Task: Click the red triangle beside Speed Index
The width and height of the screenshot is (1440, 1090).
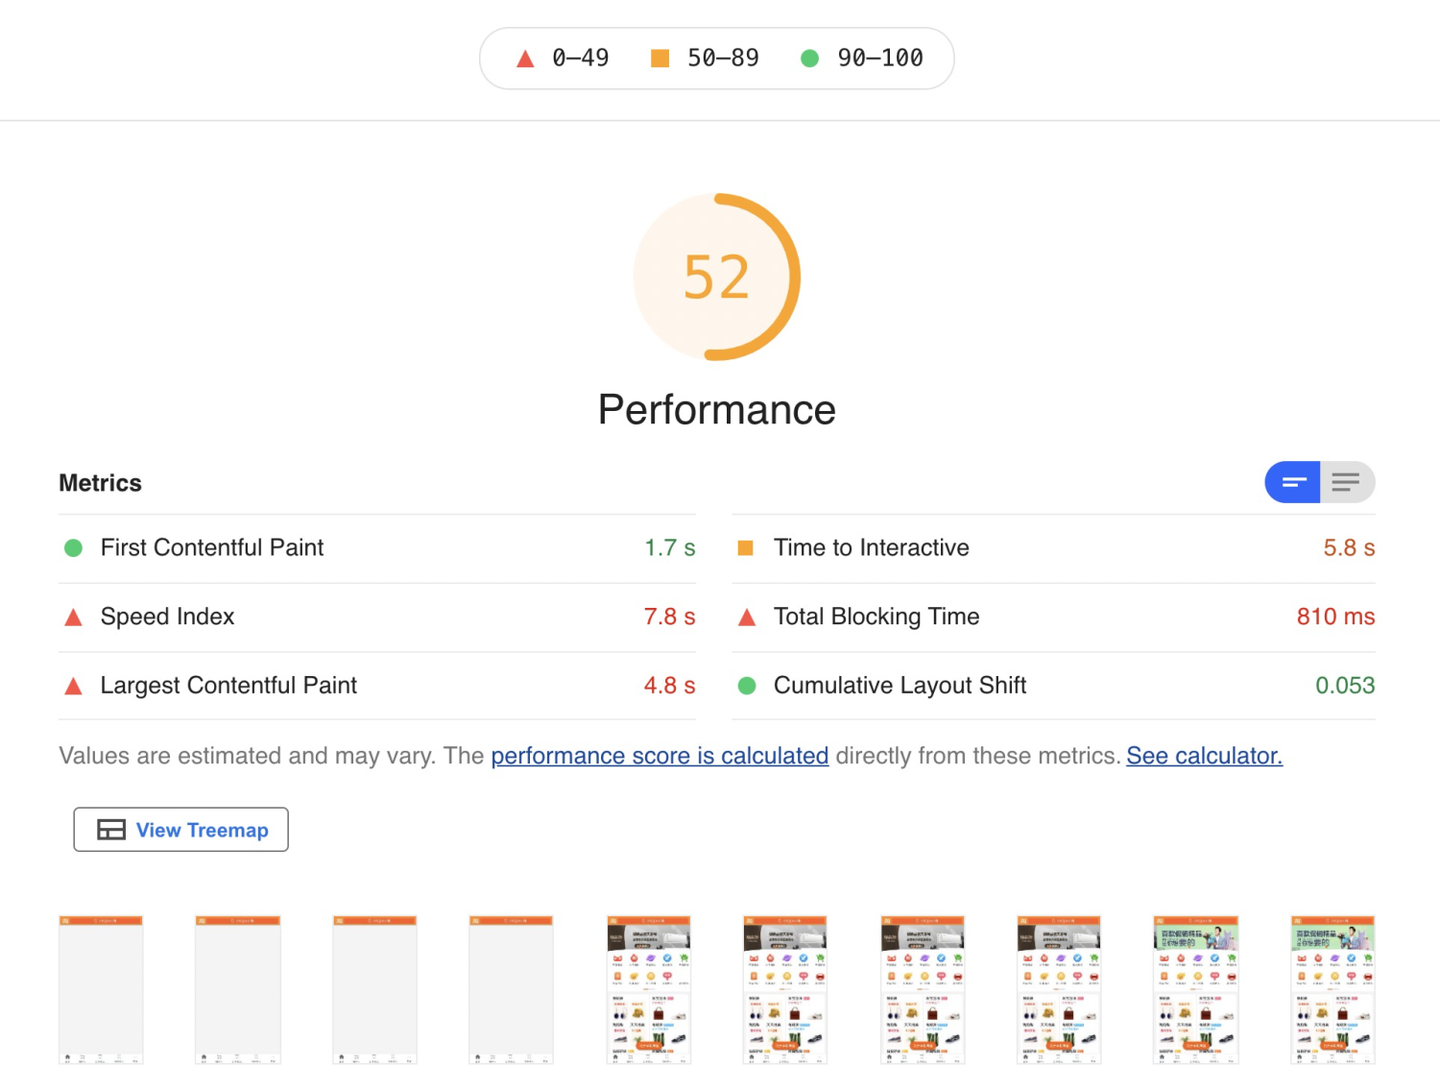Action: [x=73, y=617]
